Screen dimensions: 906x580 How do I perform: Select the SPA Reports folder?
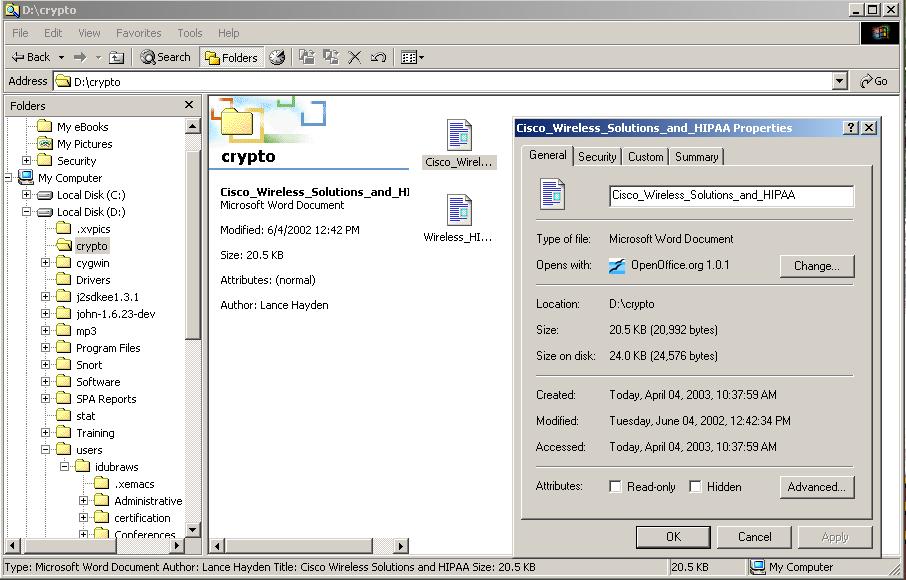point(106,399)
